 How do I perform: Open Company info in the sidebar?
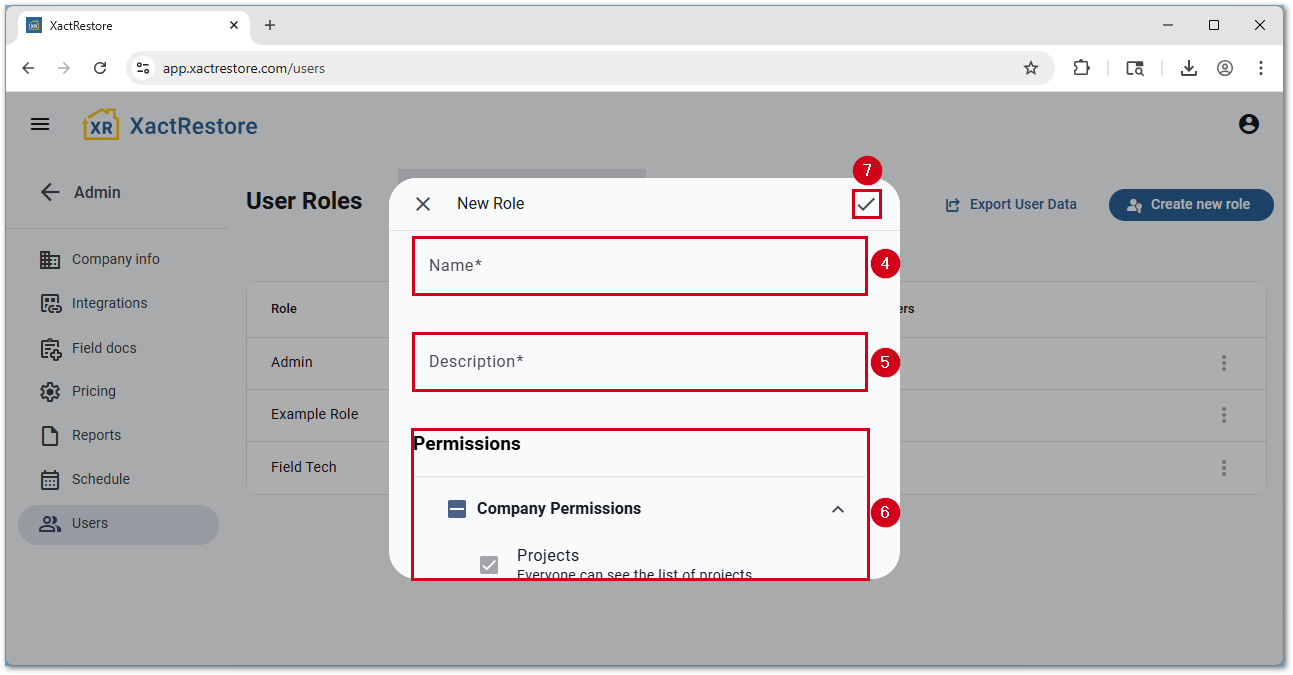tap(115, 259)
